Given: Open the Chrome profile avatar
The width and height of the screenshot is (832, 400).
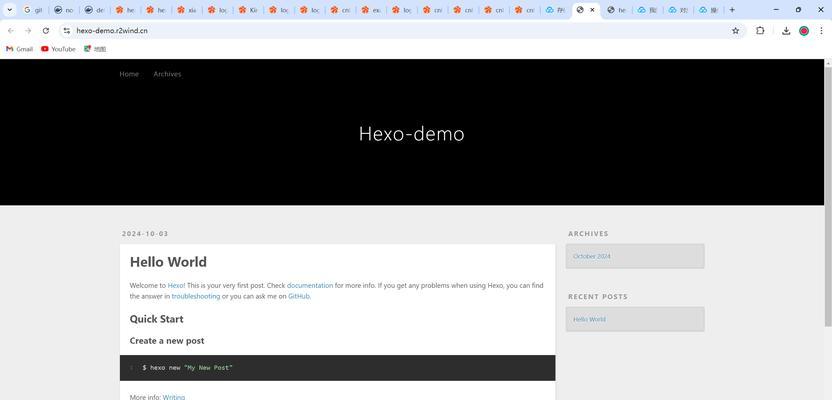Looking at the screenshot, I should [804, 31].
